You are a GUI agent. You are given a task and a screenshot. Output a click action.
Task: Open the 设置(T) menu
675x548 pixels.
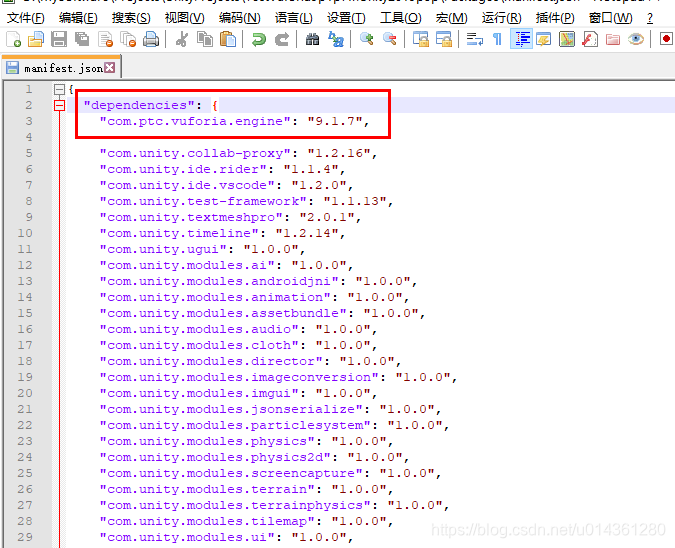[x=346, y=18]
